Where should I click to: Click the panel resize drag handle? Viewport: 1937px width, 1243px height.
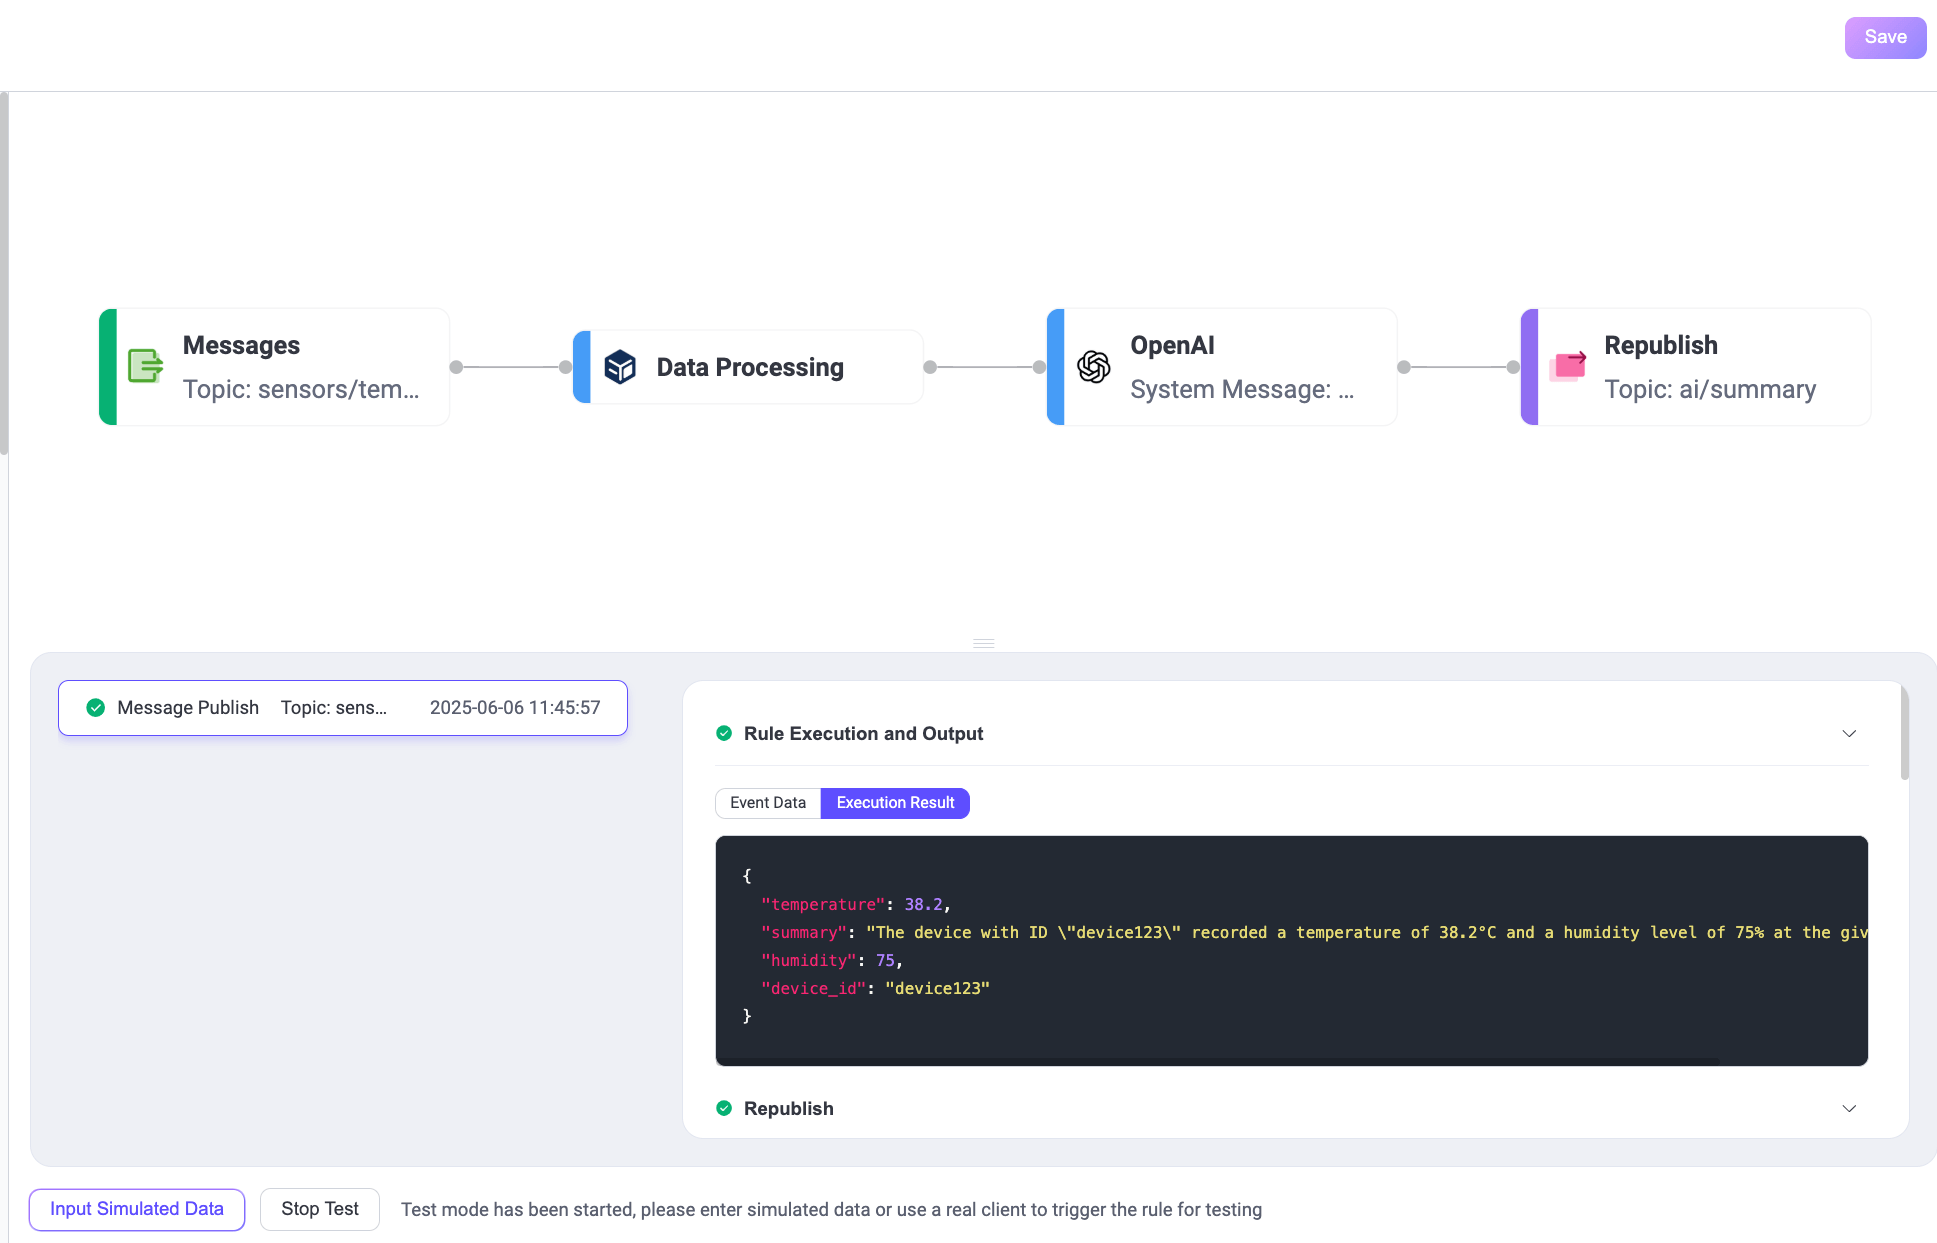[x=983, y=643]
